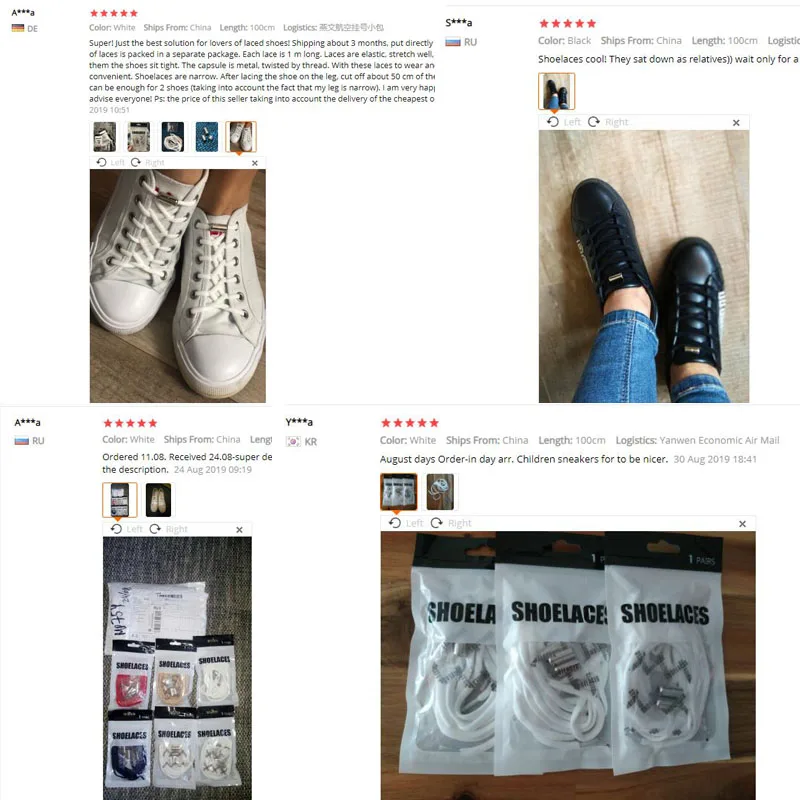Open first thumbnail in DE review
Screen dimensions: 800x800
(105, 137)
